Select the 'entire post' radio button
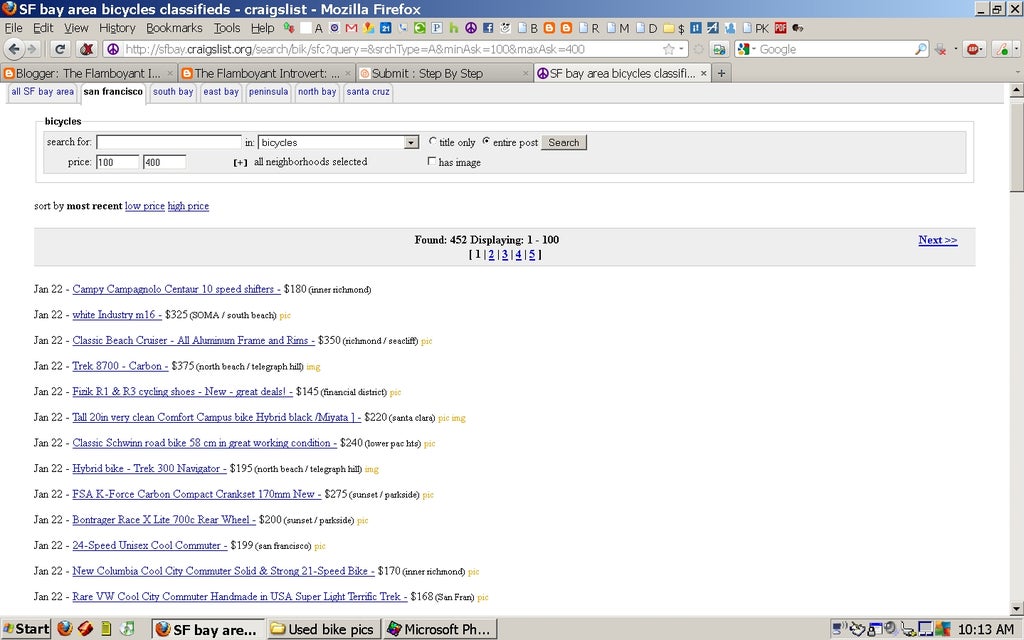Image resolution: width=1024 pixels, height=640 pixels. pyautogui.click(x=486, y=142)
